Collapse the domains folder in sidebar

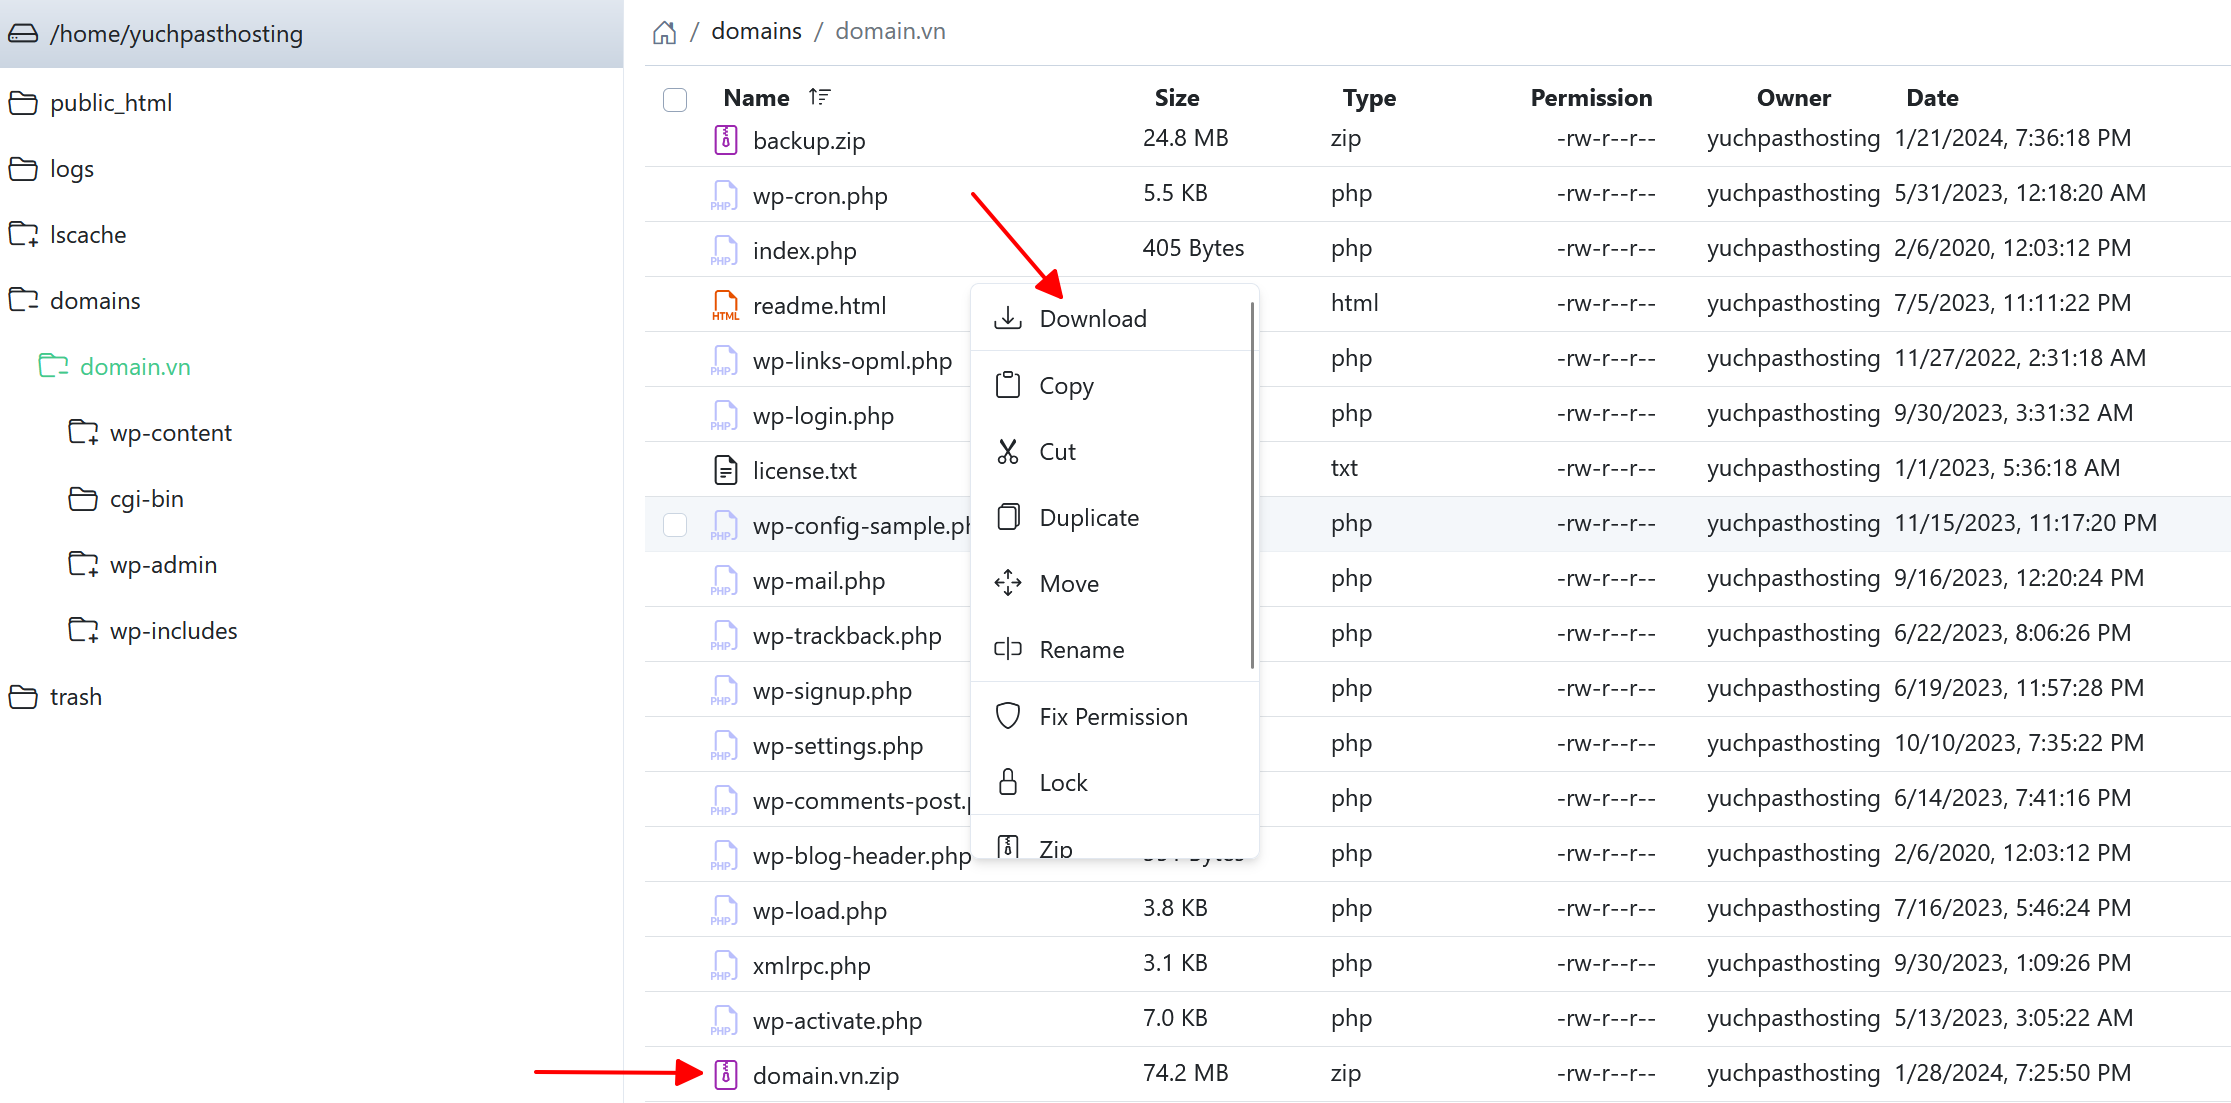pyautogui.click(x=24, y=300)
